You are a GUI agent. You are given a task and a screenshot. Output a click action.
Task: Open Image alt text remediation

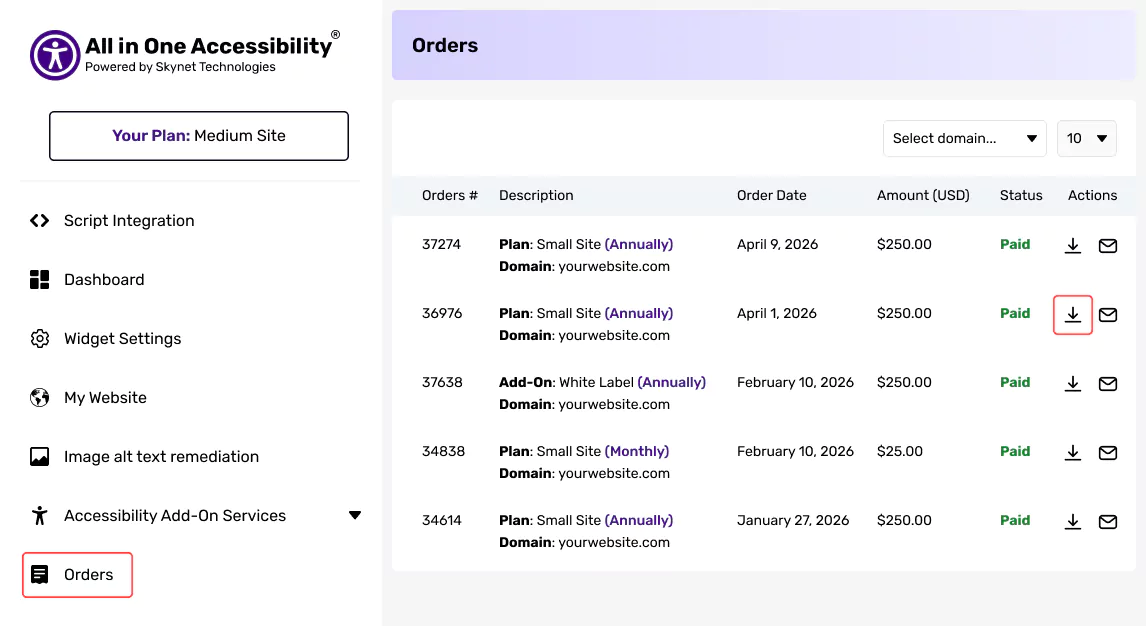tap(161, 457)
